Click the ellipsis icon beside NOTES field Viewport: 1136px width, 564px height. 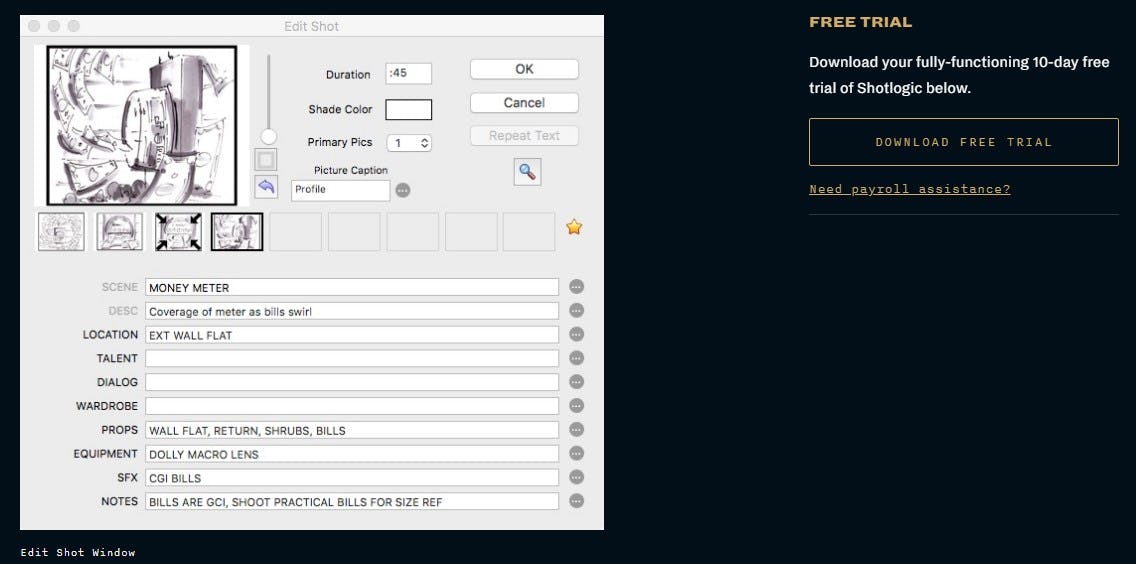(x=576, y=501)
